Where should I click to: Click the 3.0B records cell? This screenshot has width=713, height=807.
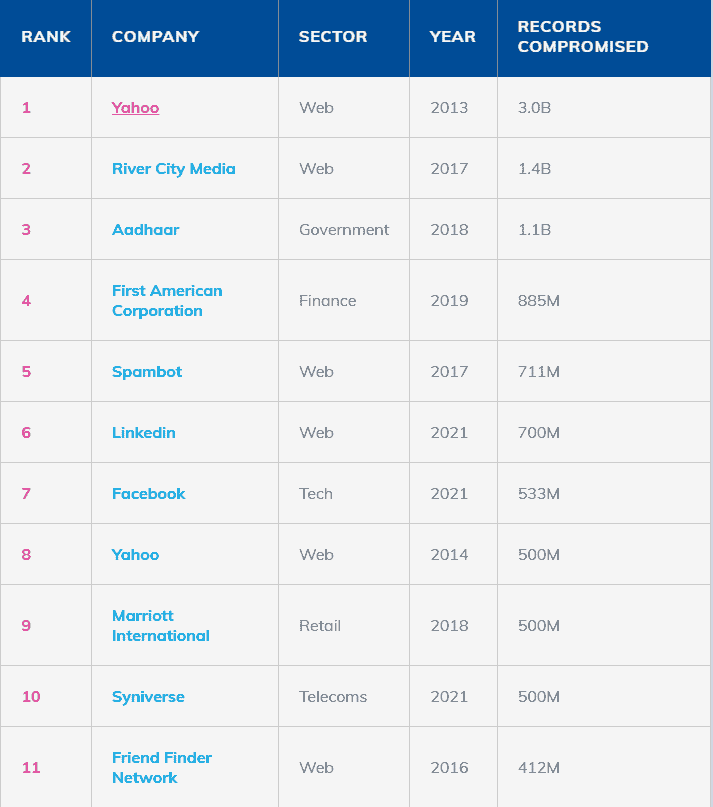[x=534, y=107]
